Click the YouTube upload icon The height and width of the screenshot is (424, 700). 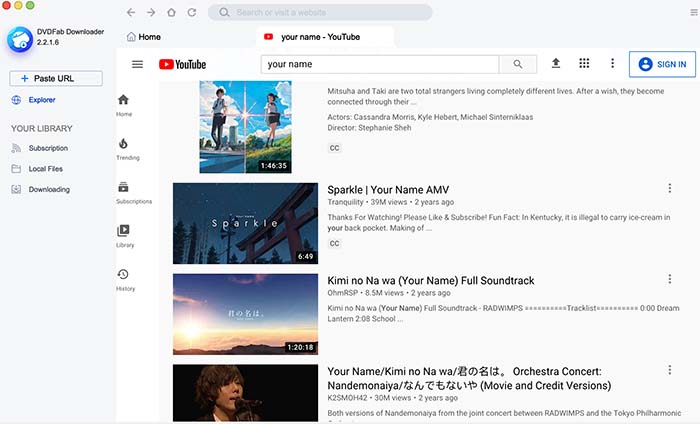click(x=556, y=64)
